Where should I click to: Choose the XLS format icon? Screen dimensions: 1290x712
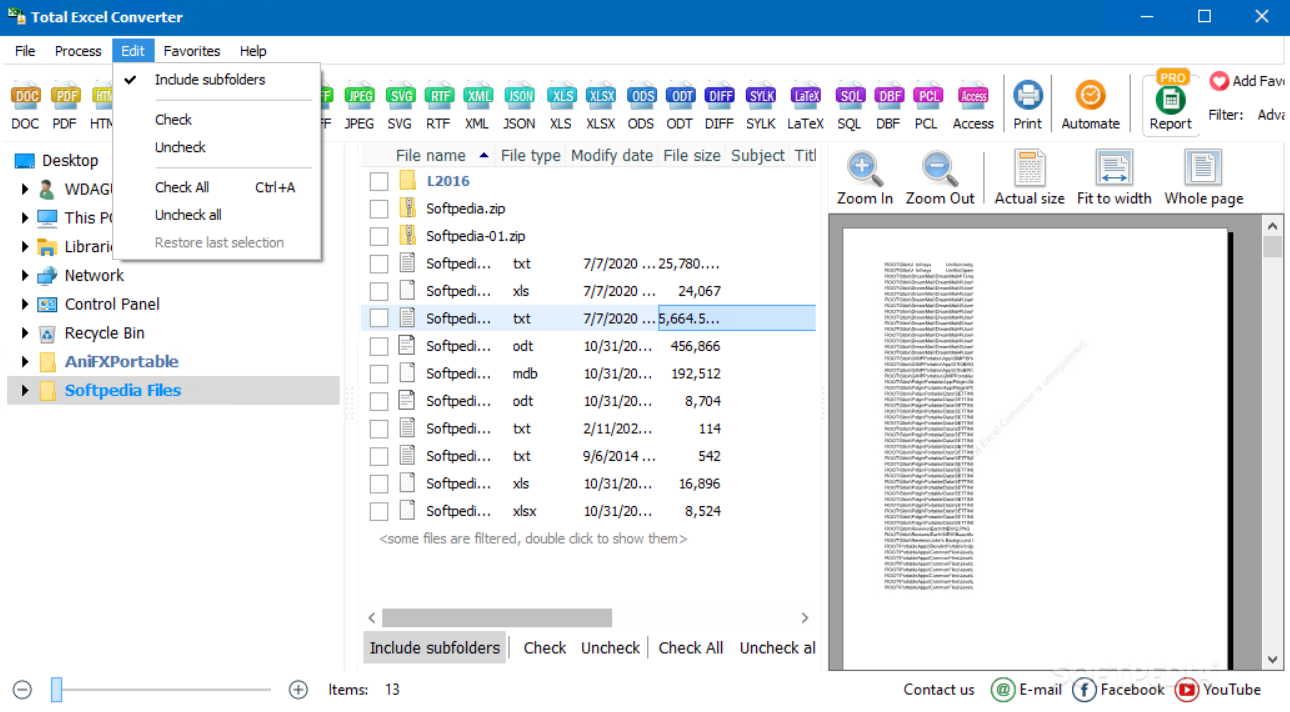[561, 106]
